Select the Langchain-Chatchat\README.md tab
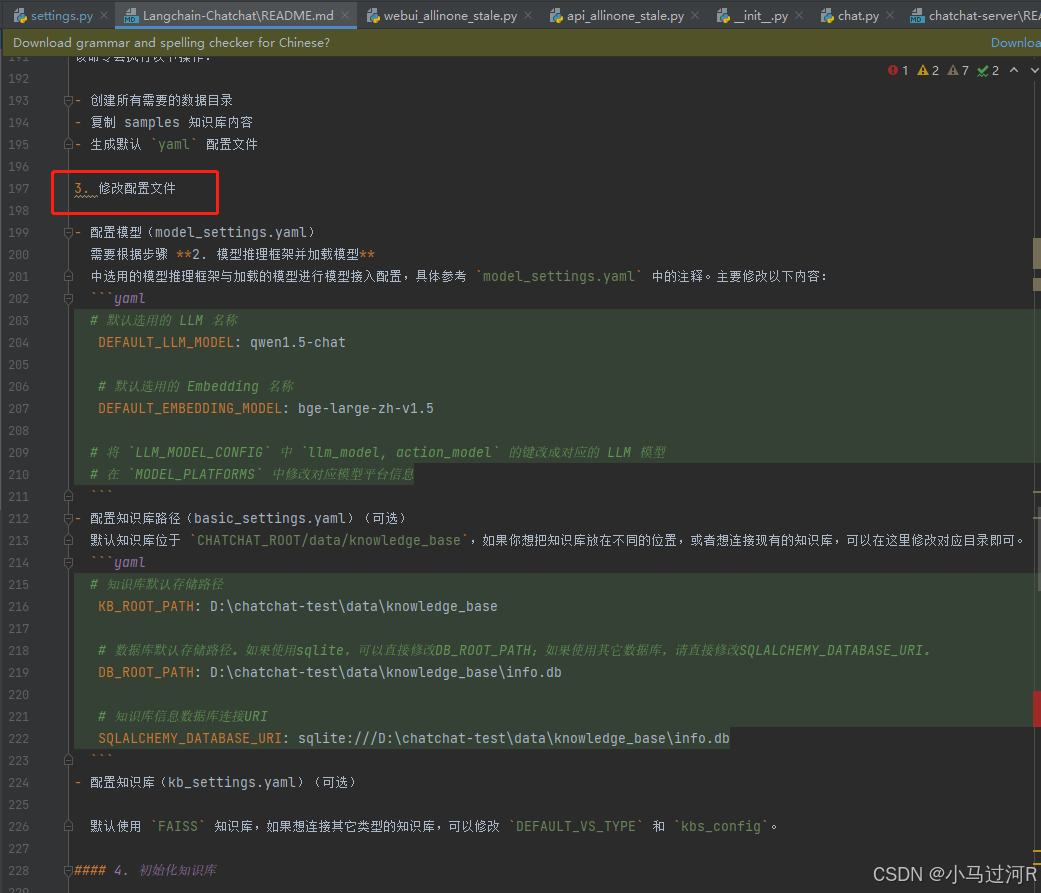Viewport: 1041px width, 893px height. click(238, 15)
